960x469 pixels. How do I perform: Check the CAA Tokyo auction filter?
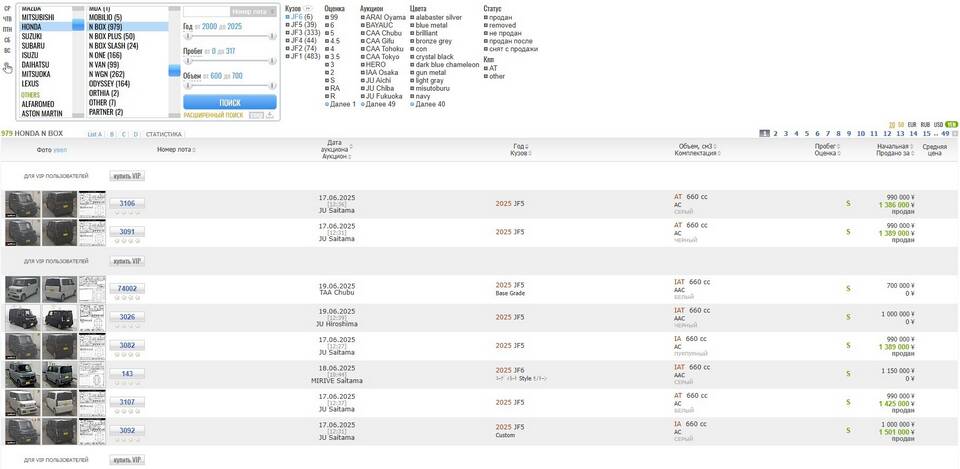363,56
